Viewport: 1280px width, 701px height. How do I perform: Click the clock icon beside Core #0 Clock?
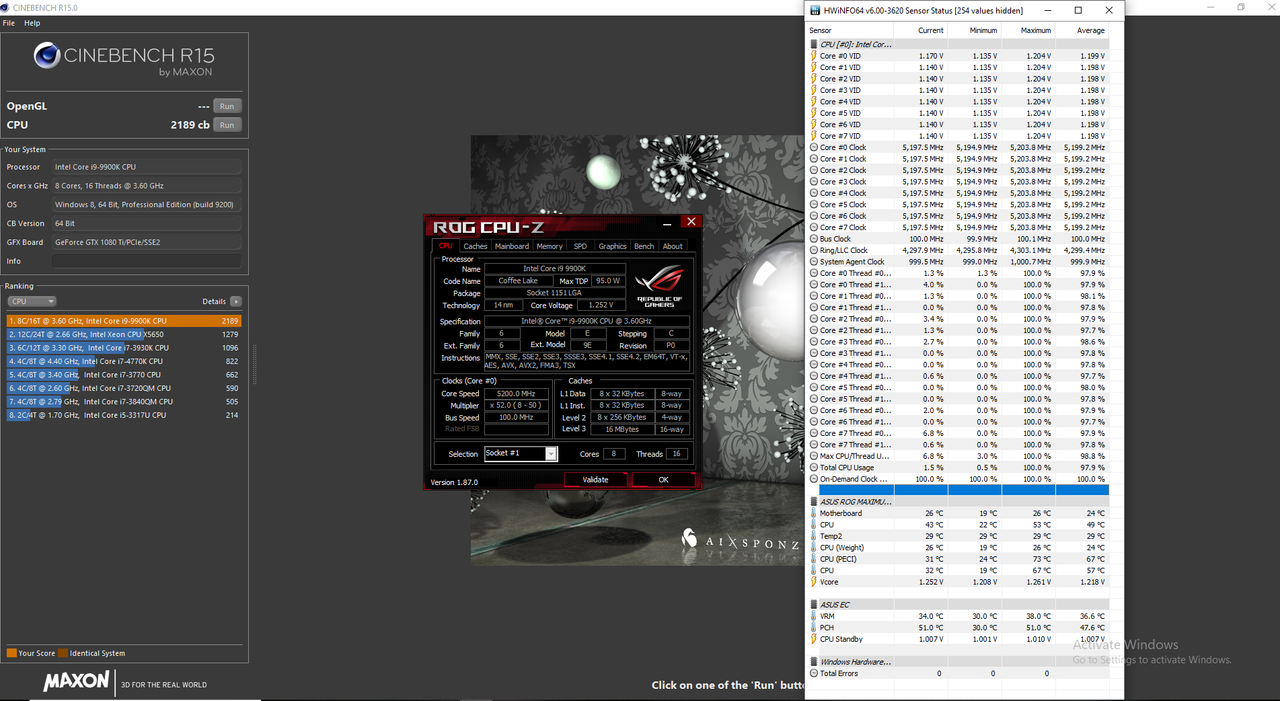pyautogui.click(x=814, y=147)
